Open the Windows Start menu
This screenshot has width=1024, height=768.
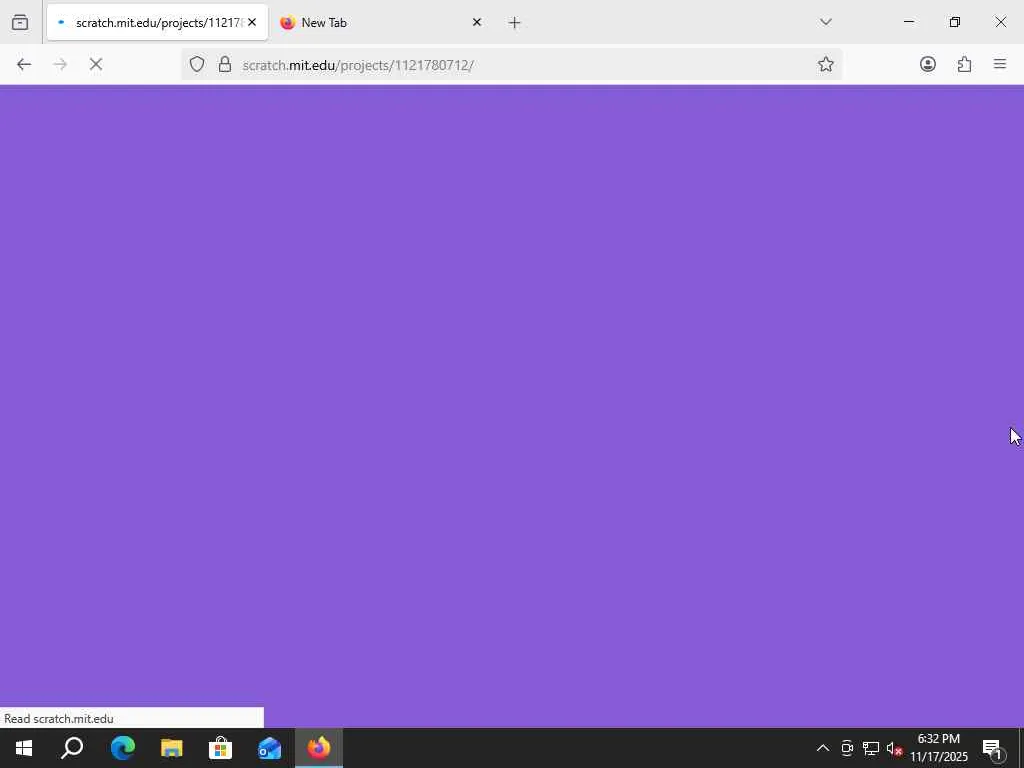point(24,748)
